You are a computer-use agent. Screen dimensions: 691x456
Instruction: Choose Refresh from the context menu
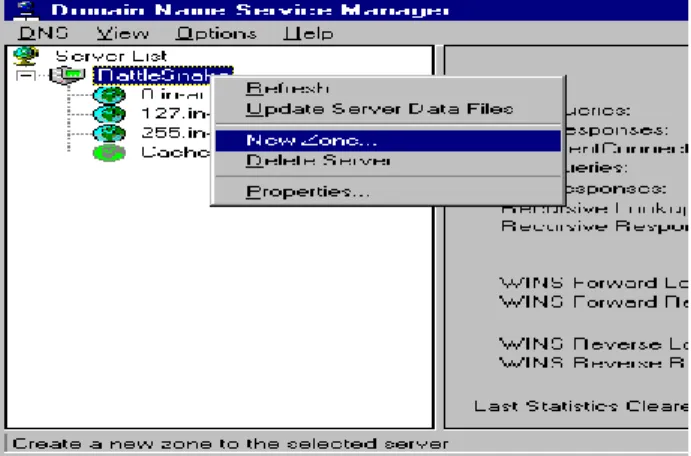(x=388, y=88)
